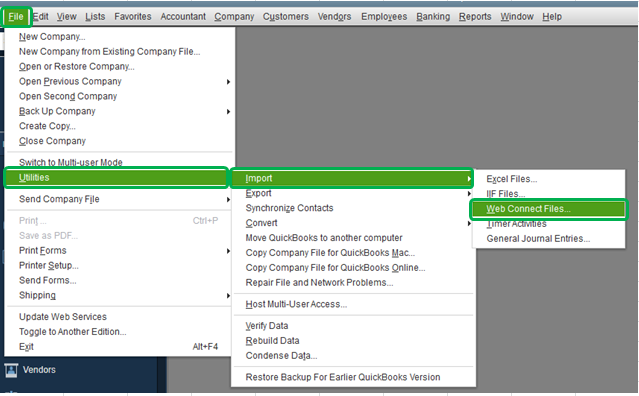639x396 pixels.
Task: Select Synchronize Contacts
Action: point(353,208)
